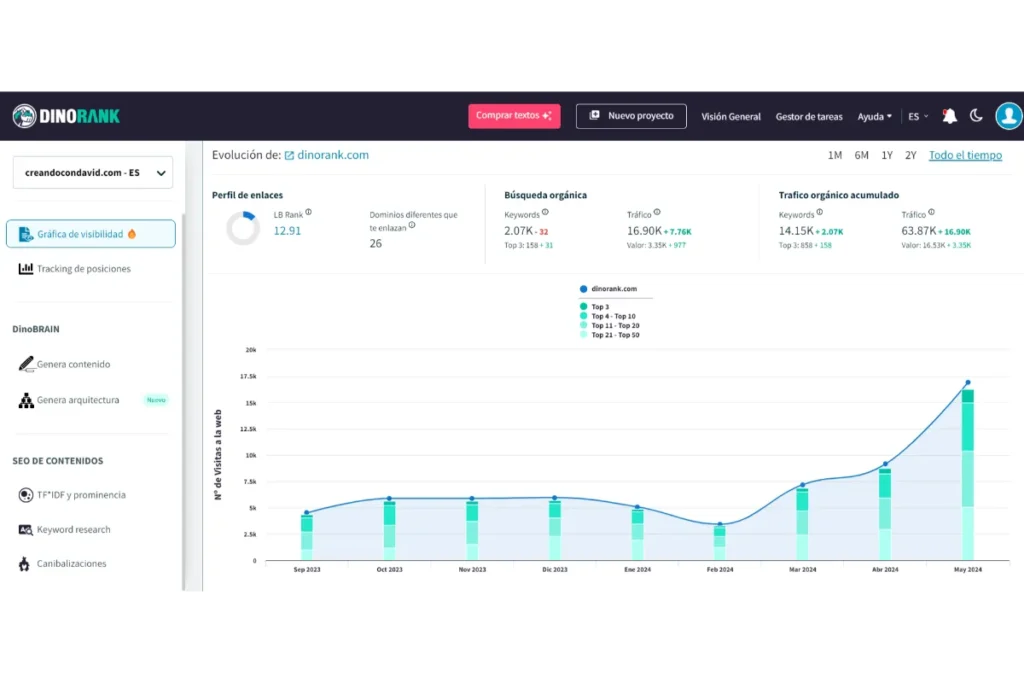This screenshot has width=1024, height=683.
Task: Click the May 2024 data point
Action: pos(967,383)
